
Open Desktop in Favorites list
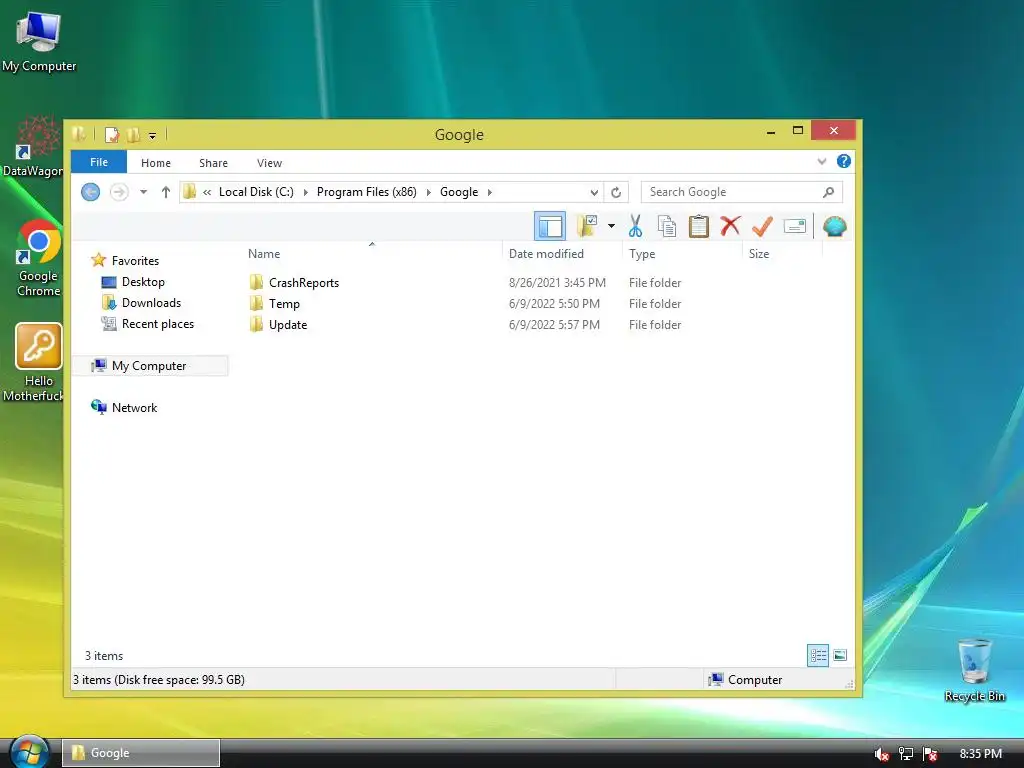143,281
